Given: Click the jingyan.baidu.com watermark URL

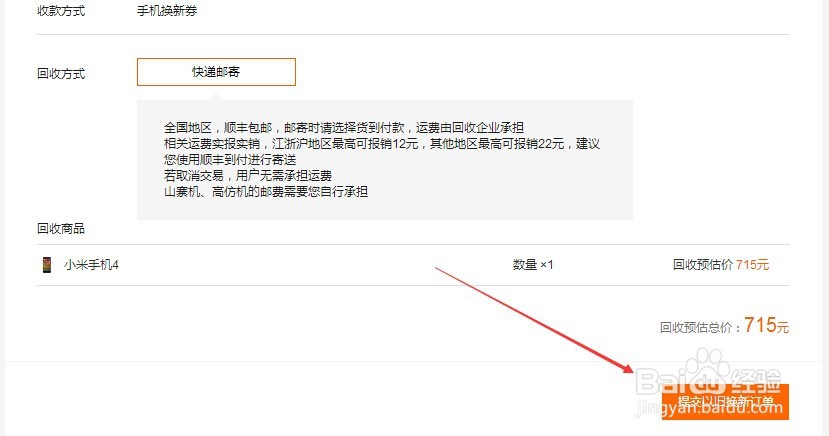Looking at the screenshot, I should point(710,407).
